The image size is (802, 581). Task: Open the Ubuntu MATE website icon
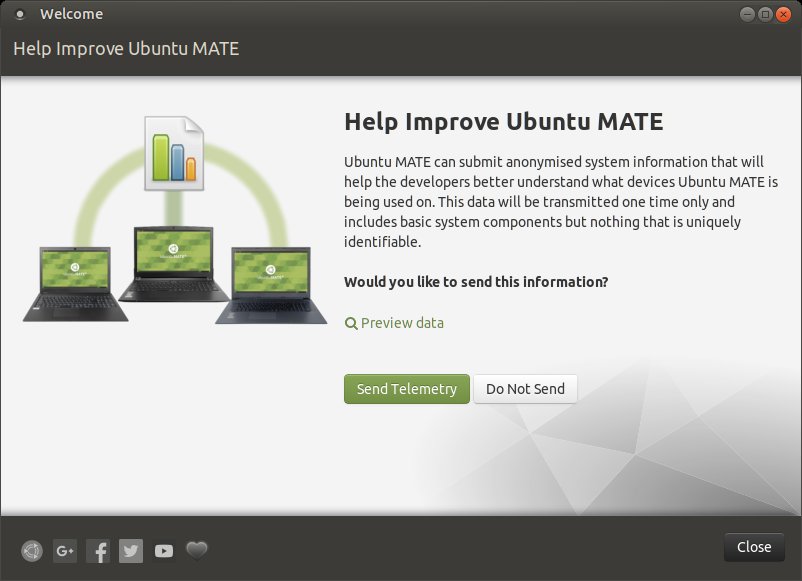coord(32,551)
